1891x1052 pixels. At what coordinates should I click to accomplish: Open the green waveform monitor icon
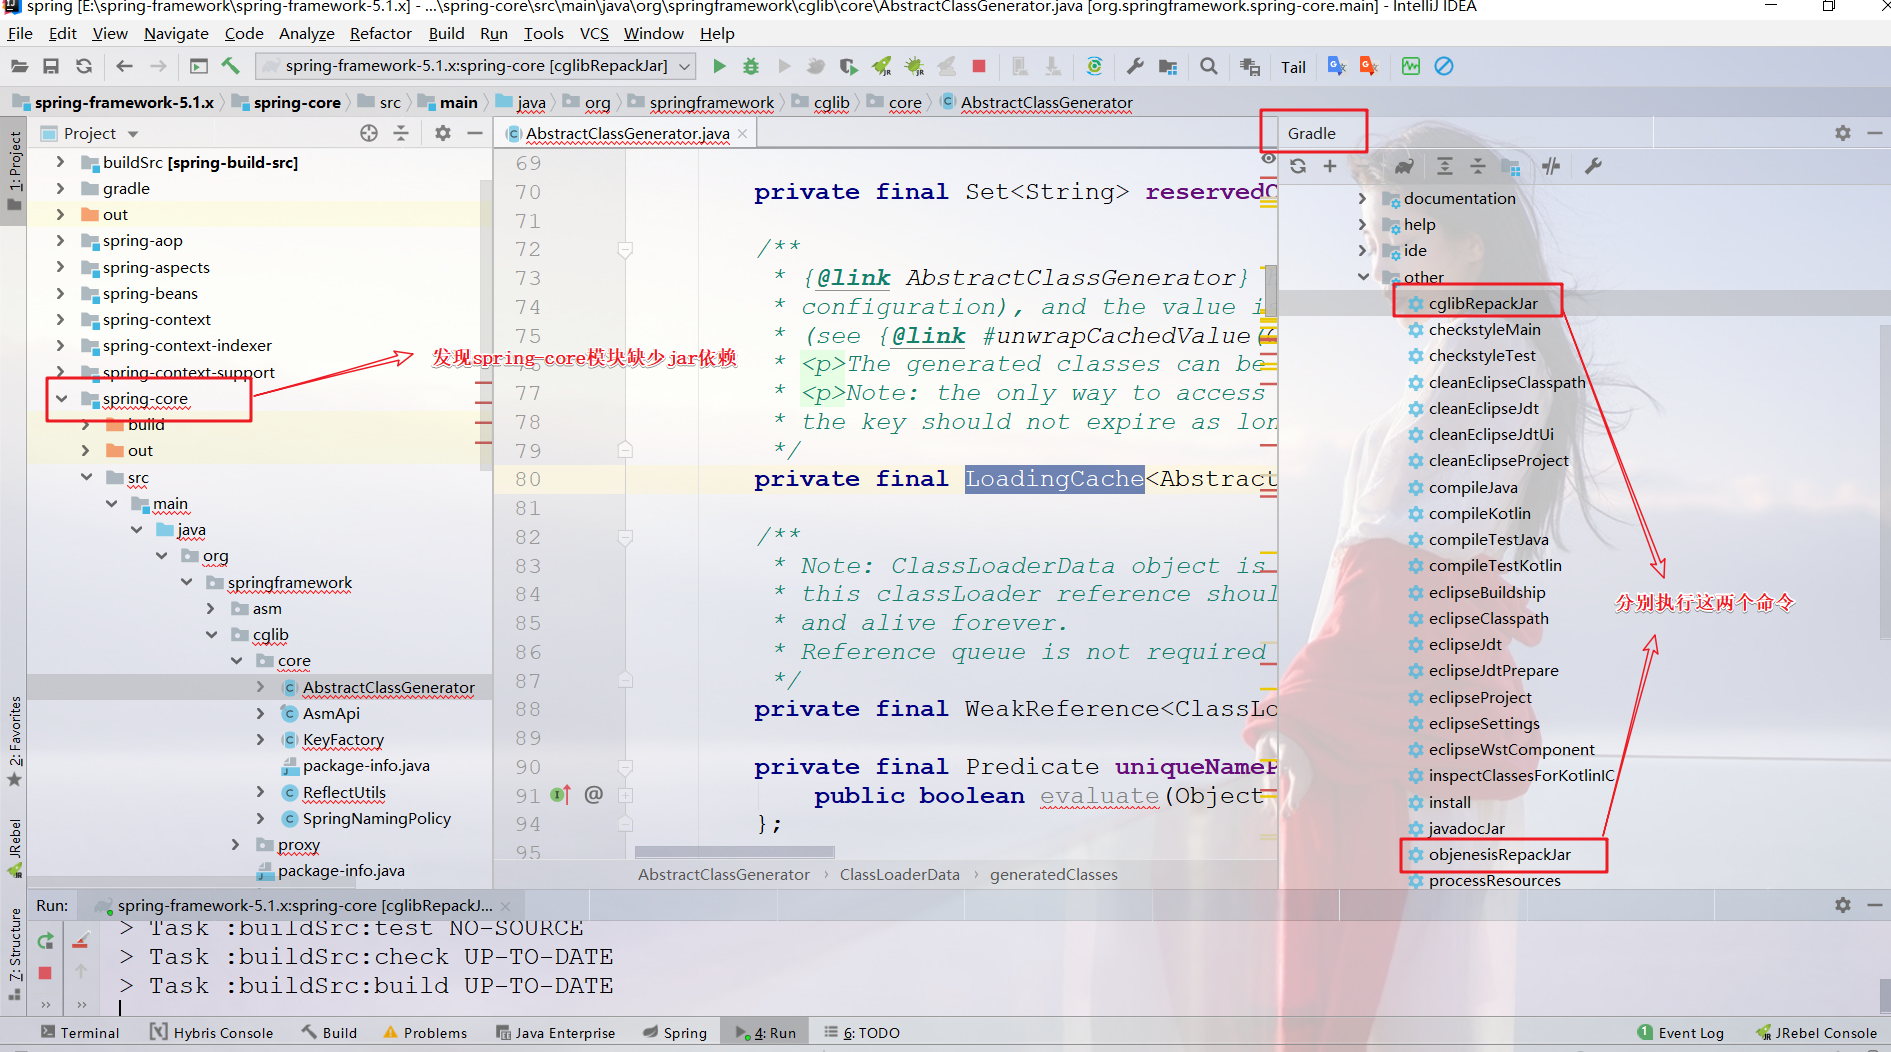pos(1411,66)
